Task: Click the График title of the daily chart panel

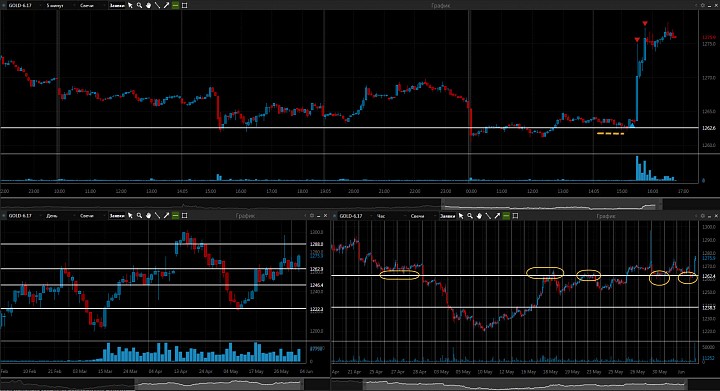Action: pyautogui.click(x=245, y=215)
